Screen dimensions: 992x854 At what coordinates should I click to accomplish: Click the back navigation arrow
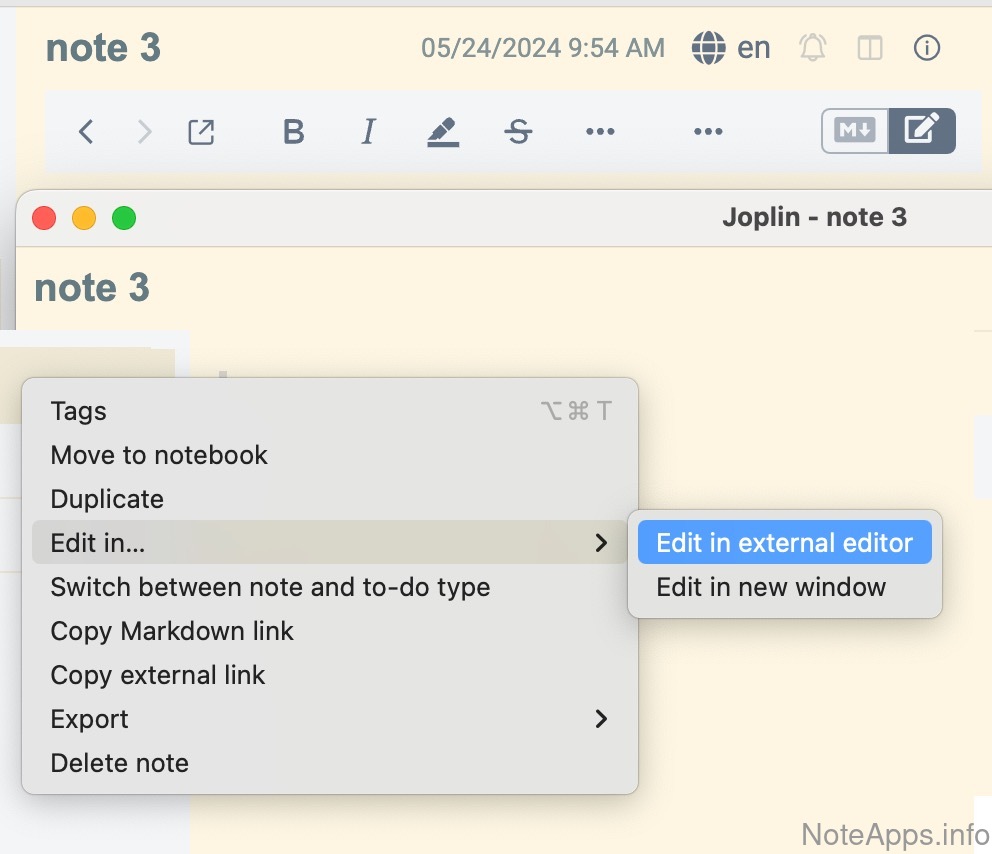coord(86,131)
